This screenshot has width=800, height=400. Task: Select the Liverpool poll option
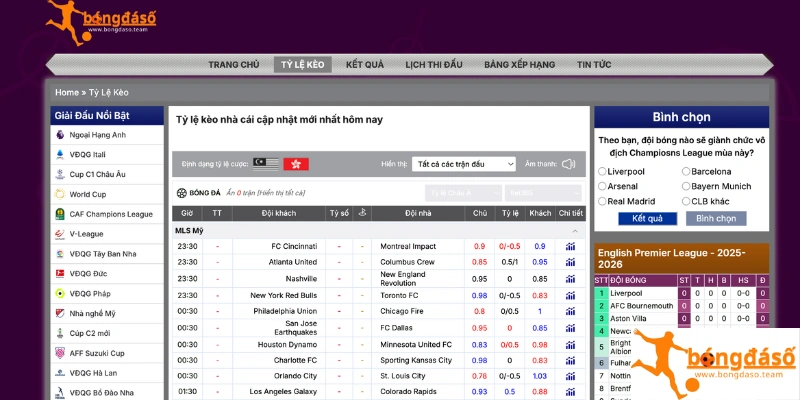tap(601, 171)
